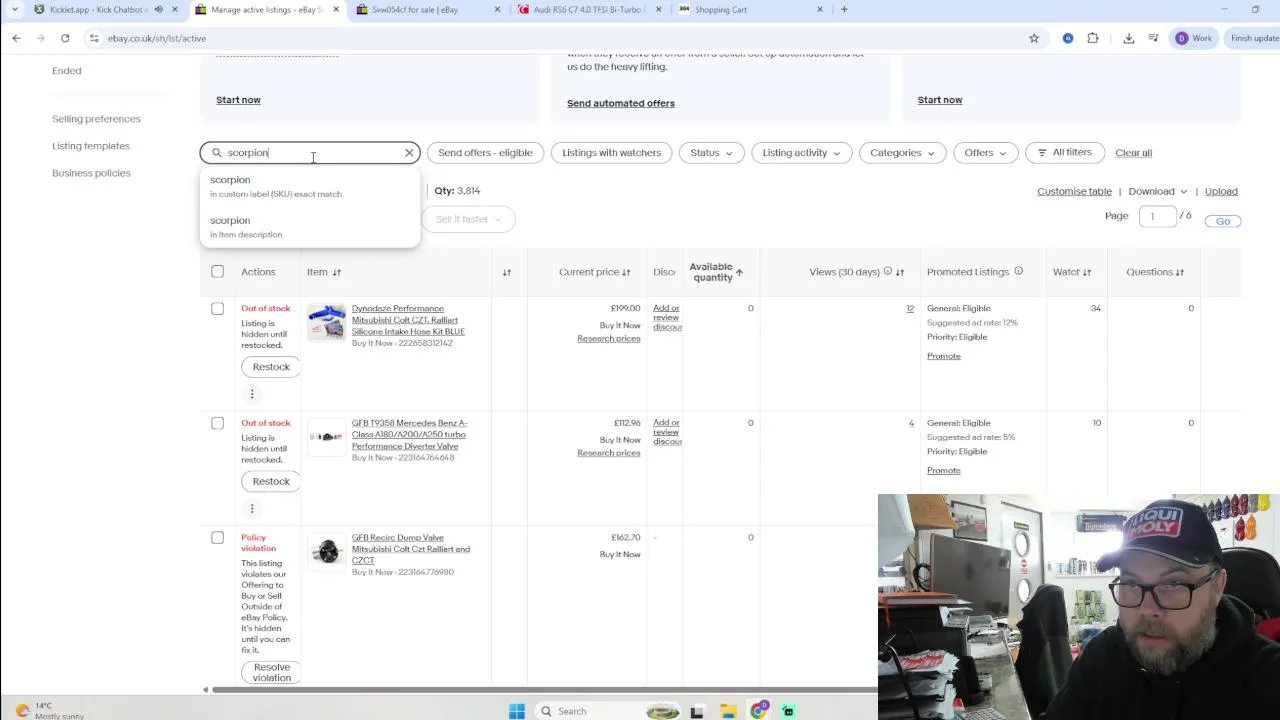Open the Work profile button
1280x720 pixels.
click(x=1194, y=38)
